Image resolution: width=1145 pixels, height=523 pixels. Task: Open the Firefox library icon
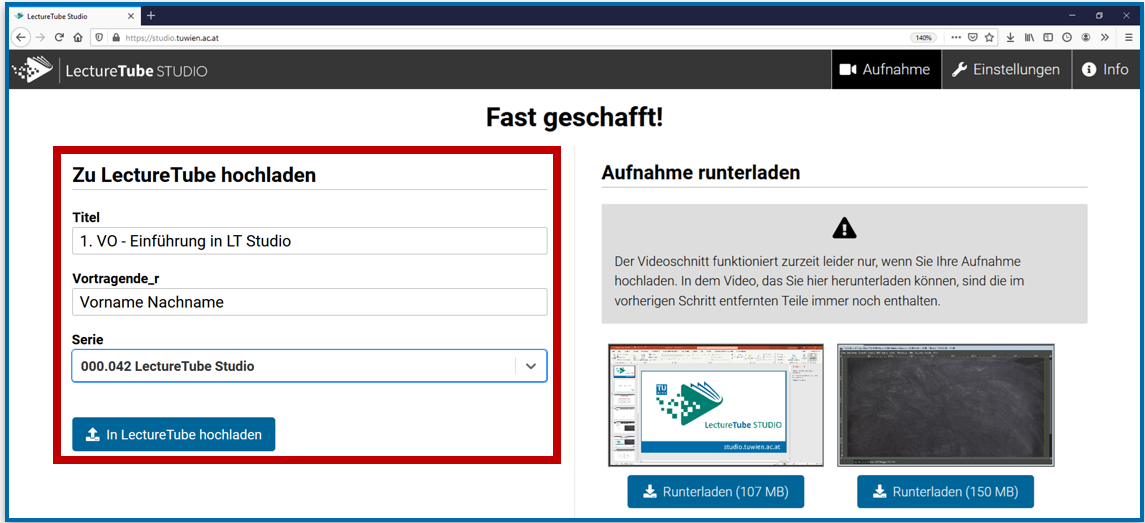[x=1029, y=37]
